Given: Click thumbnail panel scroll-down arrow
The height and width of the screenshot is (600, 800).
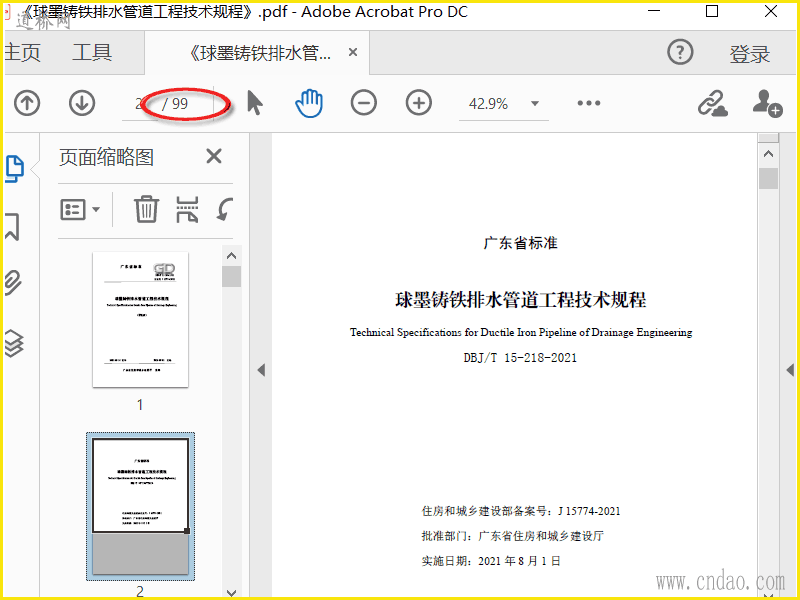Looking at the screenshot, I should (x=232, y=592).
